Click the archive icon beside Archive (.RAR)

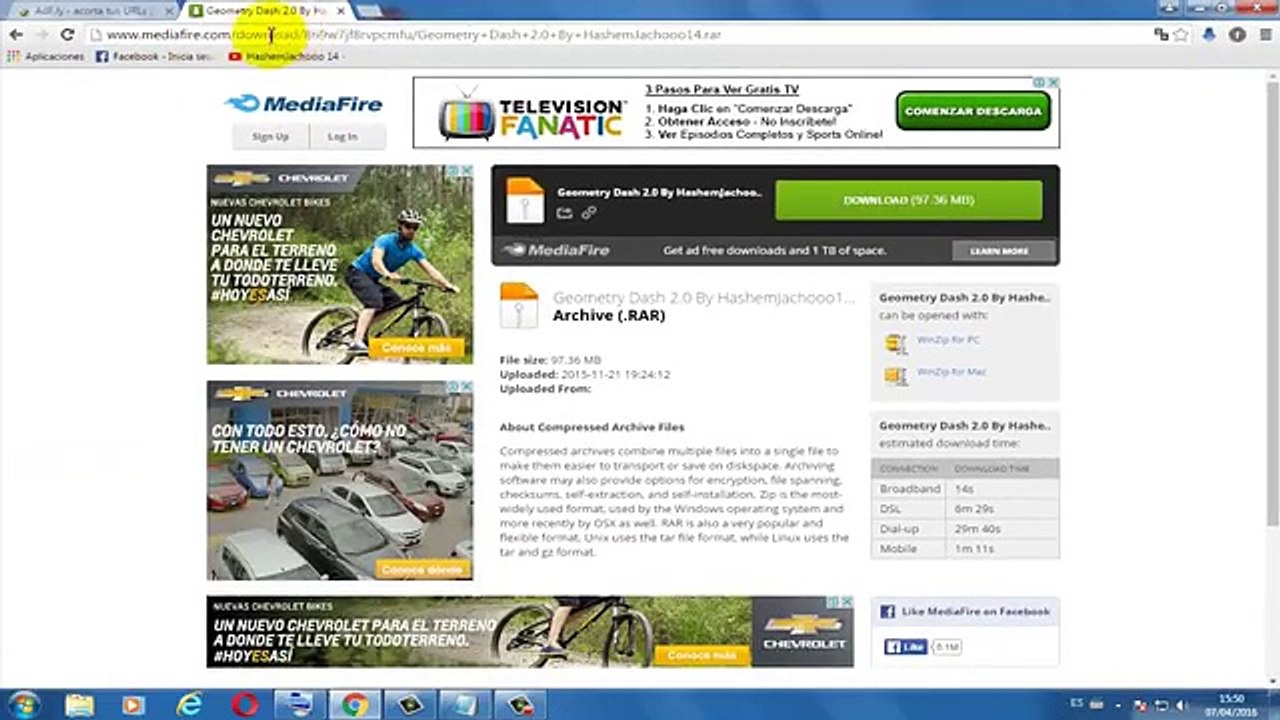(x=519, y=305)
